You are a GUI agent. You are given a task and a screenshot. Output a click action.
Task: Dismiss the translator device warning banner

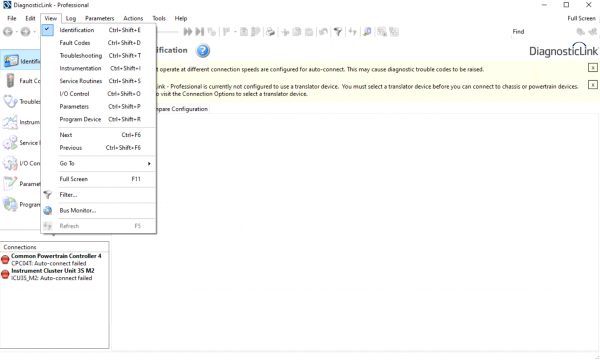pyautogui.click(x=592, y=85)
